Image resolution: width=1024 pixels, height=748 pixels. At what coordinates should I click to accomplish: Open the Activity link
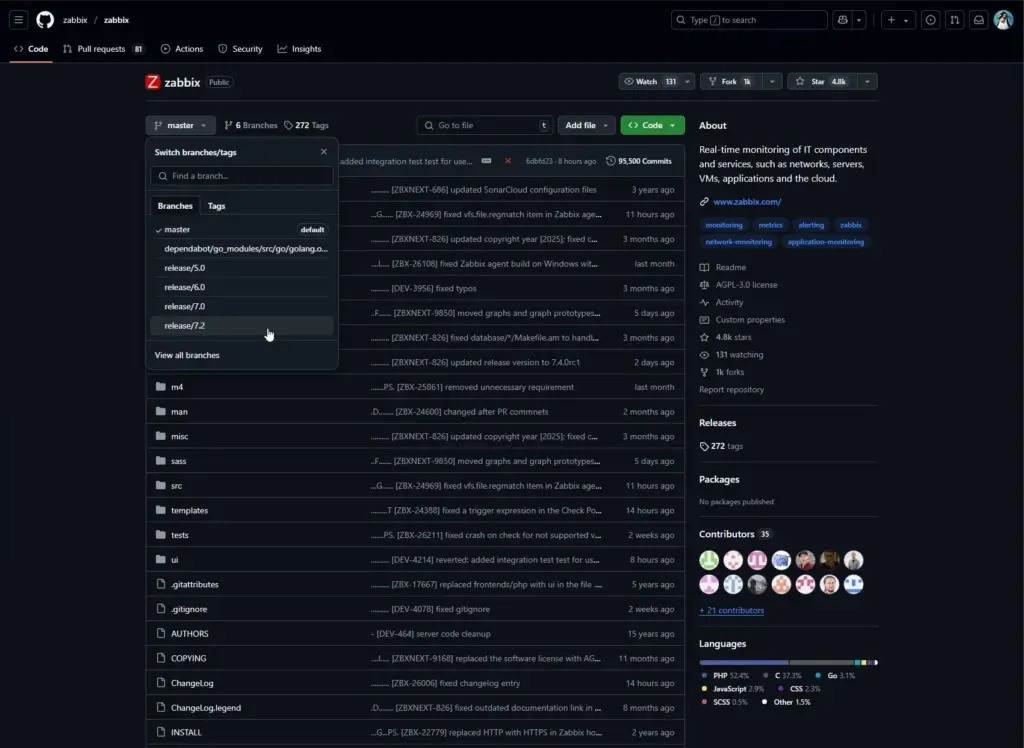(x=729, y=302)
